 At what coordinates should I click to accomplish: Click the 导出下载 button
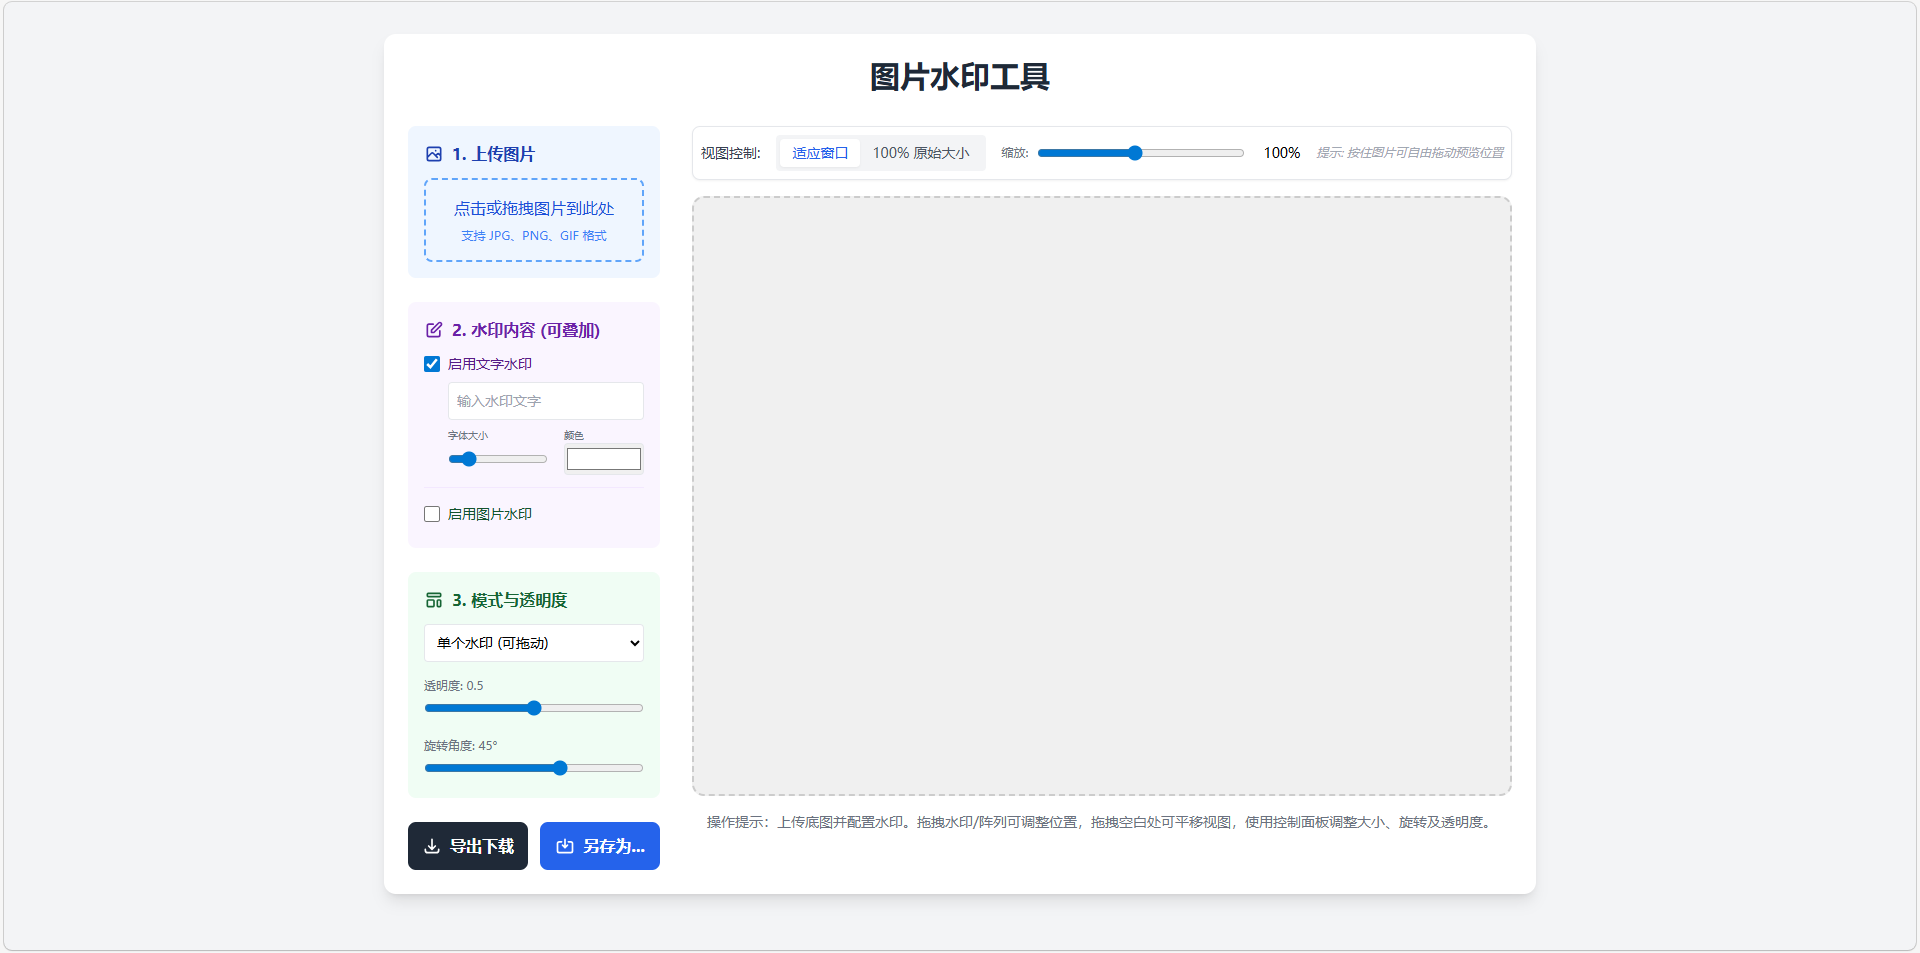(467, 845)
